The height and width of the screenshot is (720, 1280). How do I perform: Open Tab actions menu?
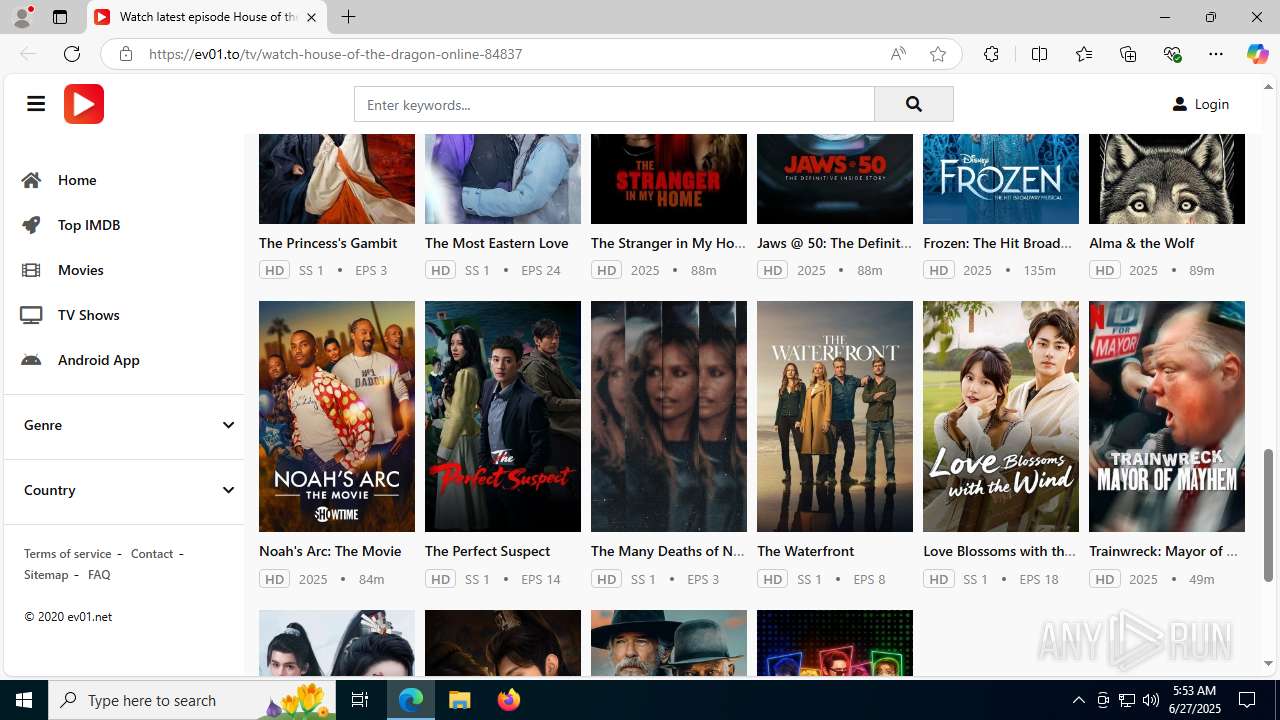point(60,17)
